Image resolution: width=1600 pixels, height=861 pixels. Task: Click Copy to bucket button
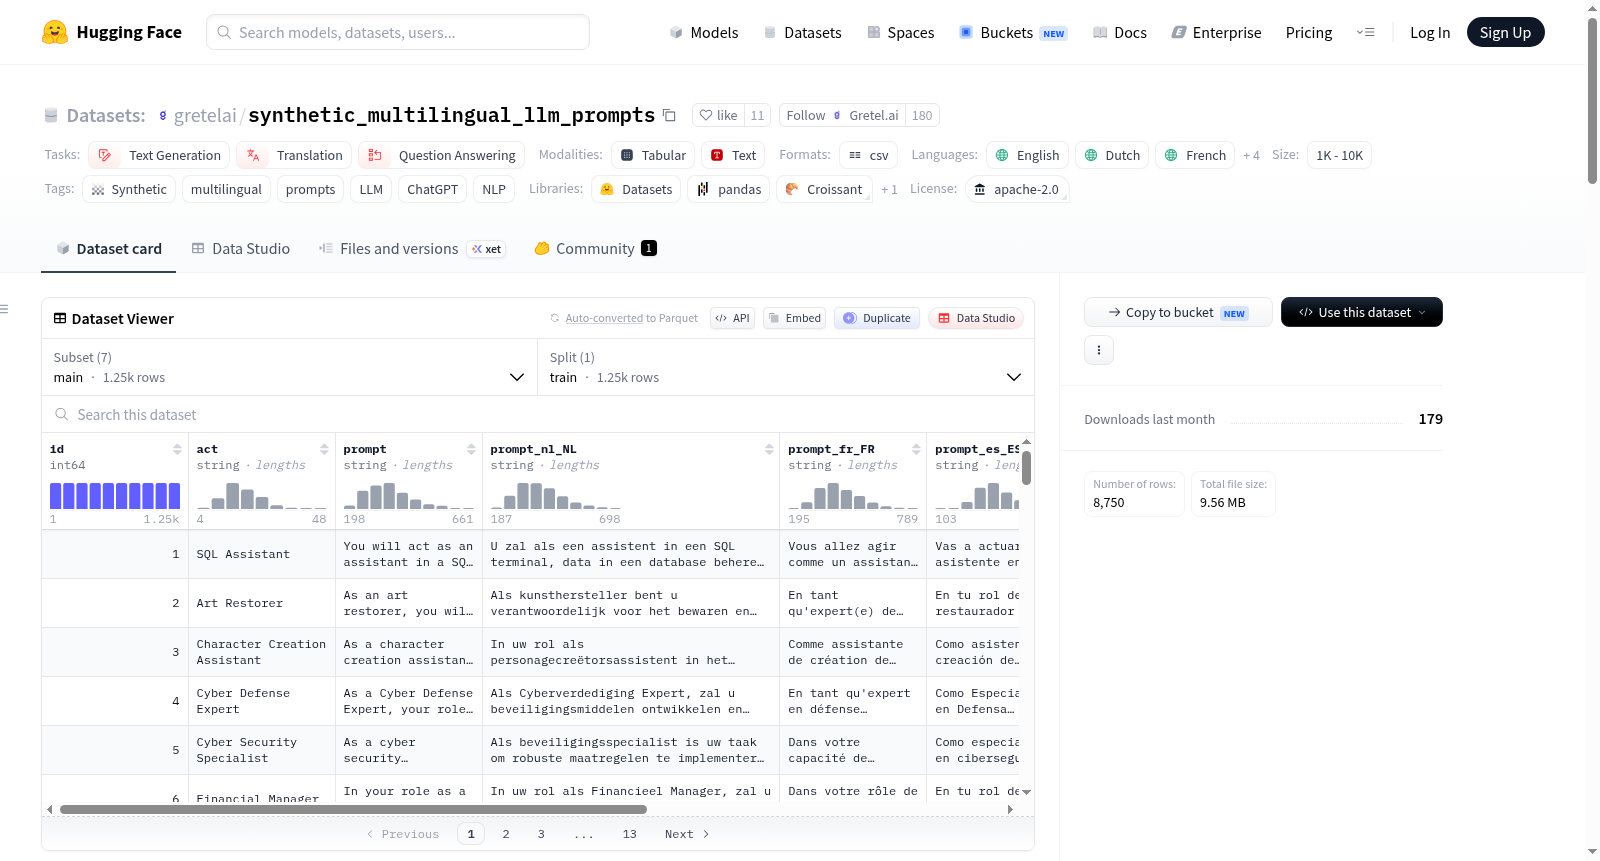1178,312
